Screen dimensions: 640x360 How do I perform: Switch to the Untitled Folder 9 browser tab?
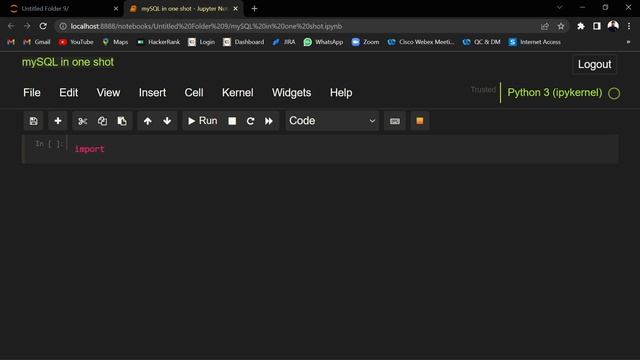click(61, 9)
